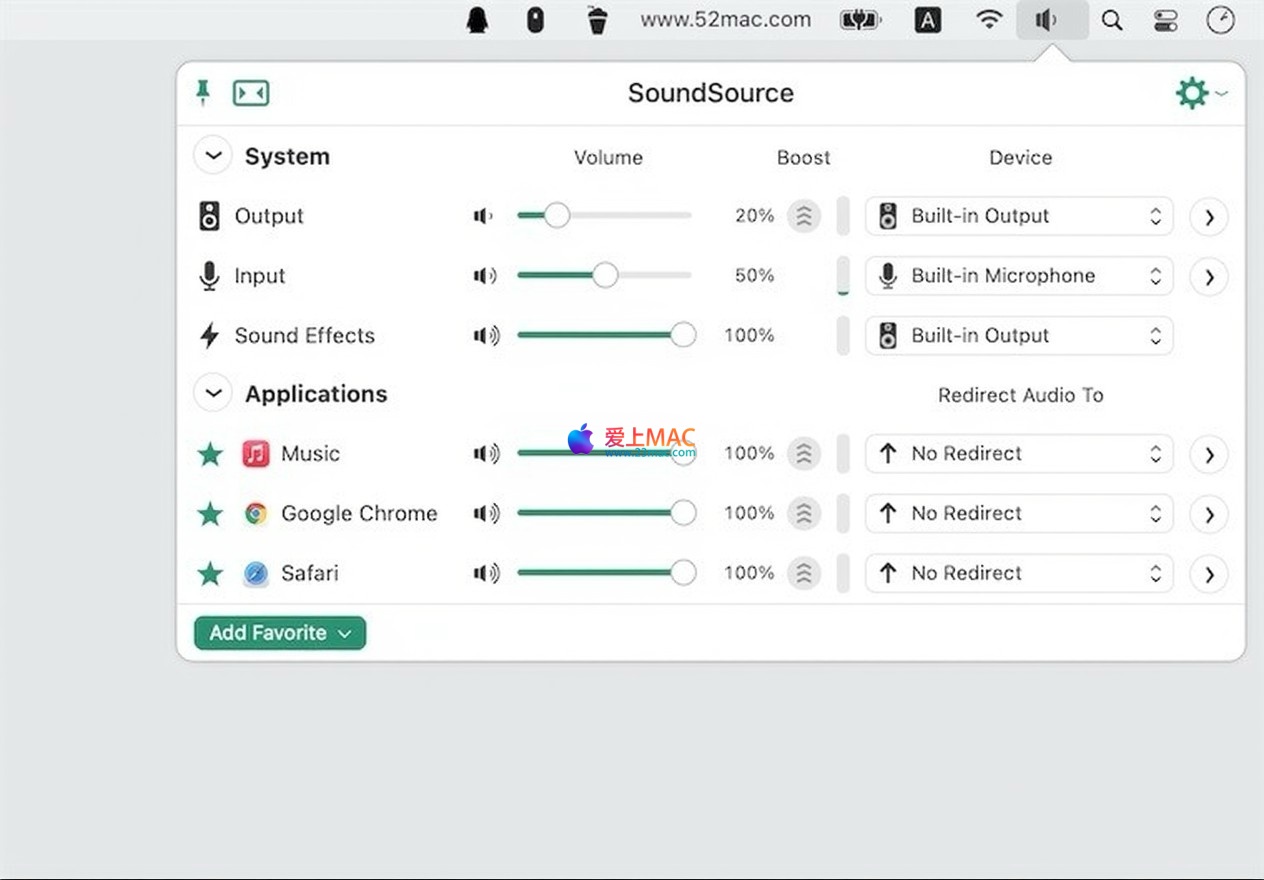The width and height of the screenshot is (1264, 880).
Task: Click the Boost icon for Output
Action: (803, 216)
